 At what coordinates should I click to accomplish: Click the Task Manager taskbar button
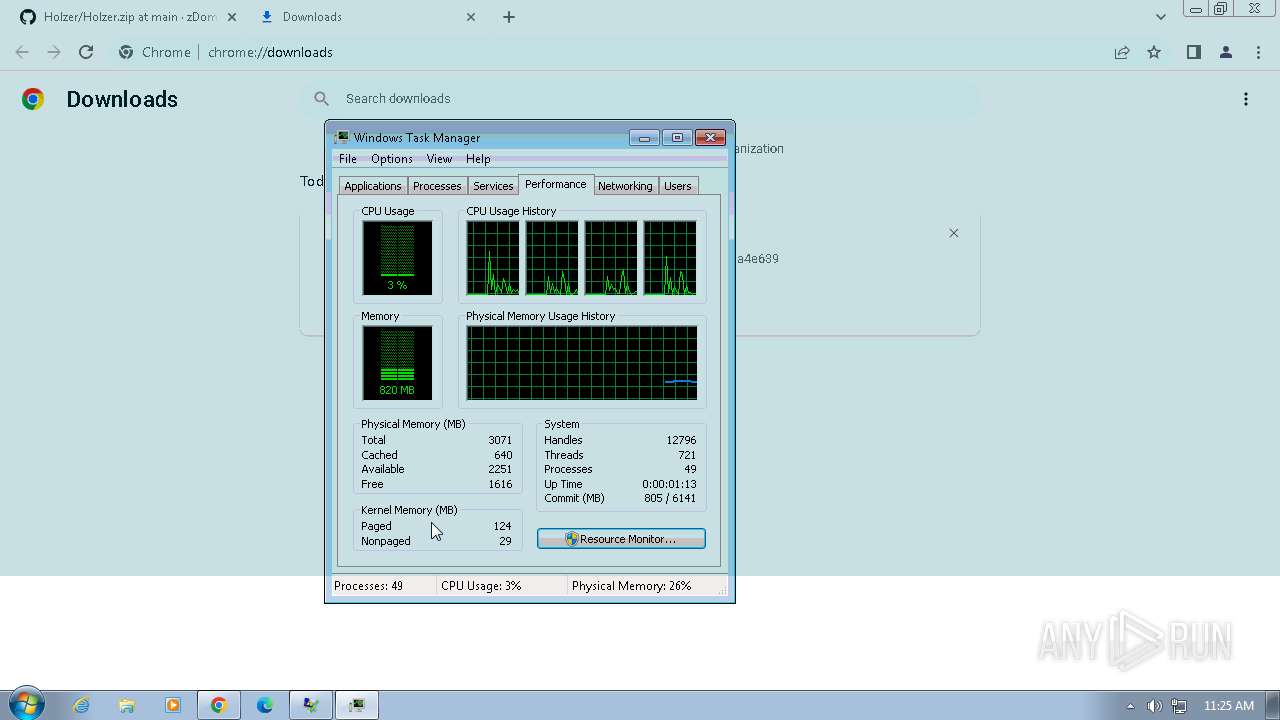coord(357,705)
